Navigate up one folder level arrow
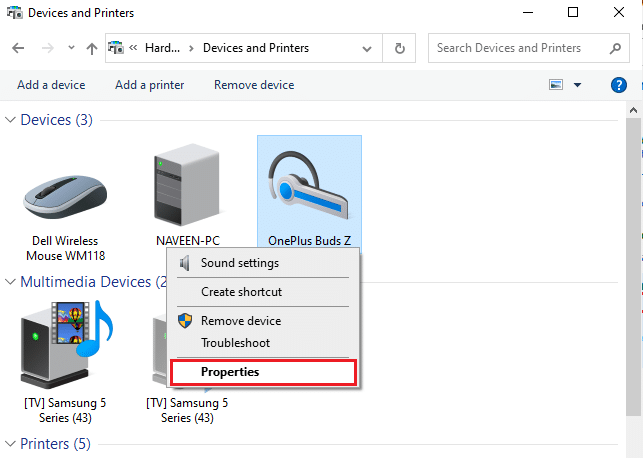The image size is (643, 458). coord(92,48)
